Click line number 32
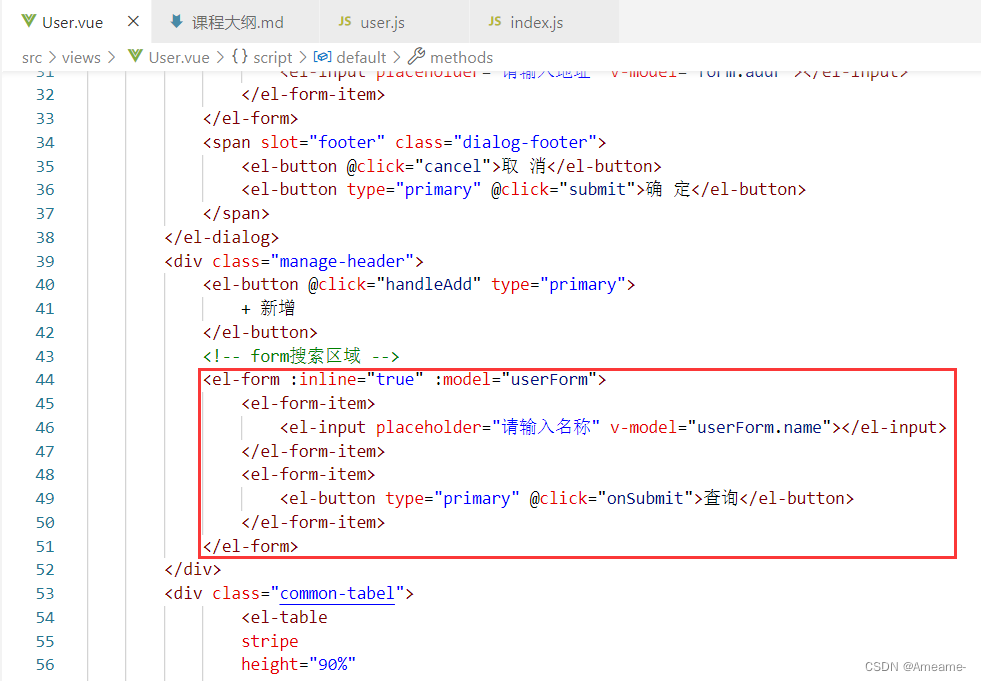Image resolution: width=981 pixels, height=681 pixels. pos(45,95)
